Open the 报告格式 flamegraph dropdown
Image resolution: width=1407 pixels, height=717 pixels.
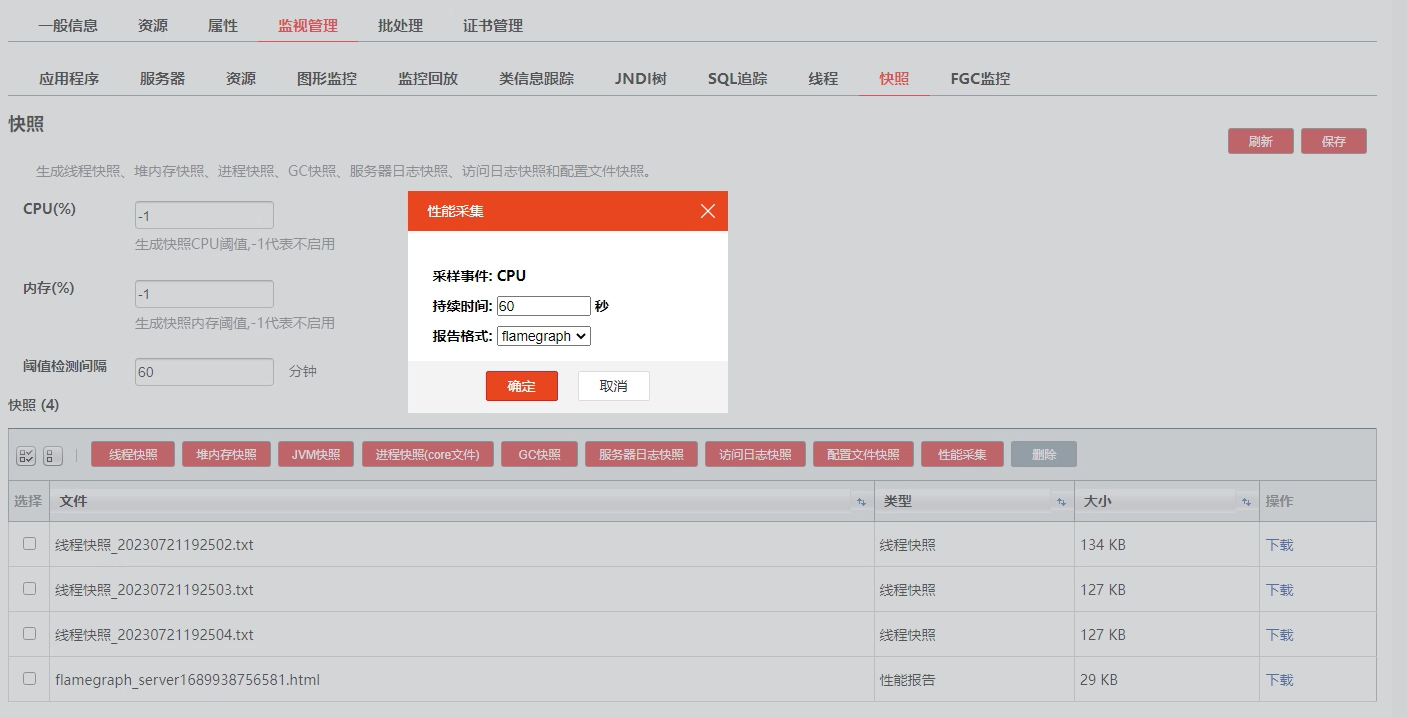[x=544, y=336]
